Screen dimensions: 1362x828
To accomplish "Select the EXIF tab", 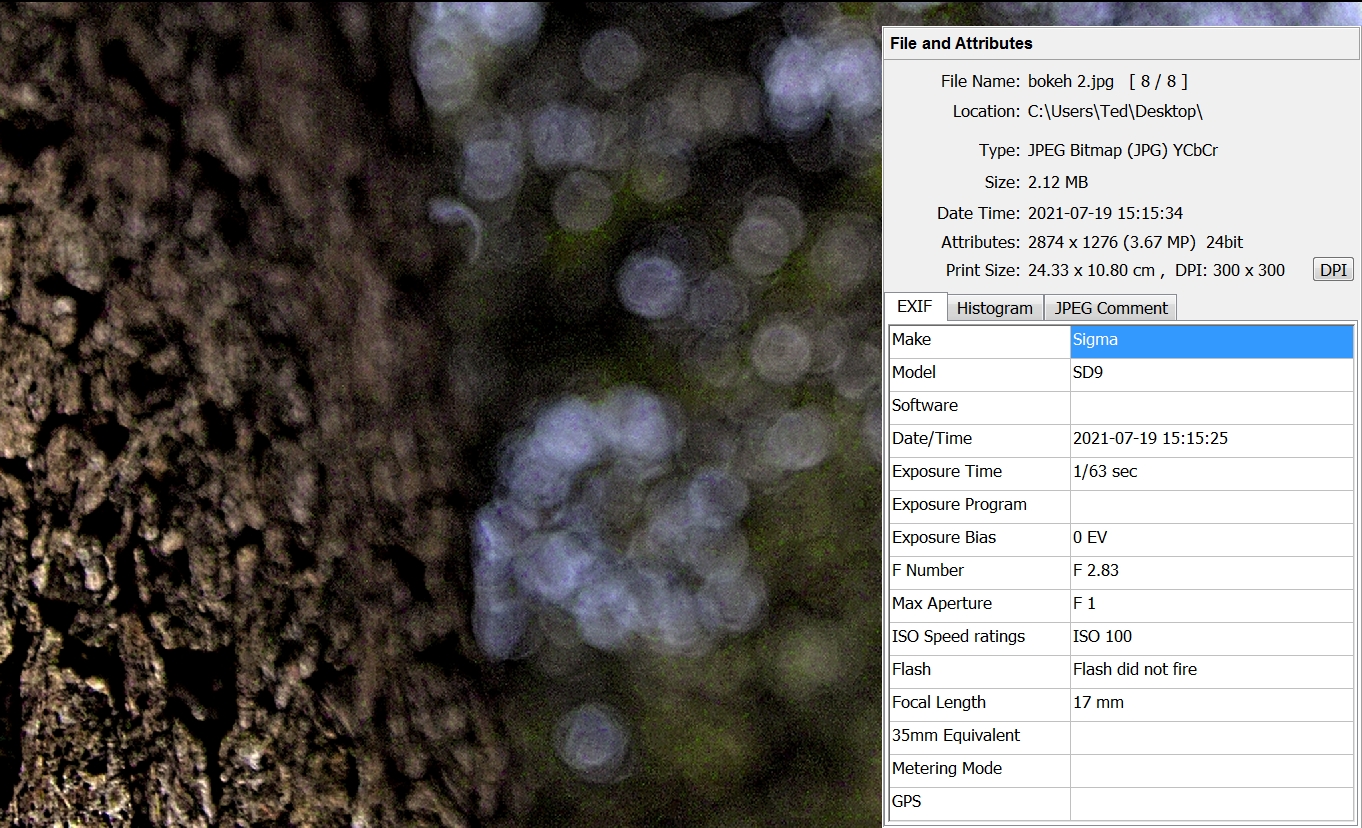I will pos(915,307).
